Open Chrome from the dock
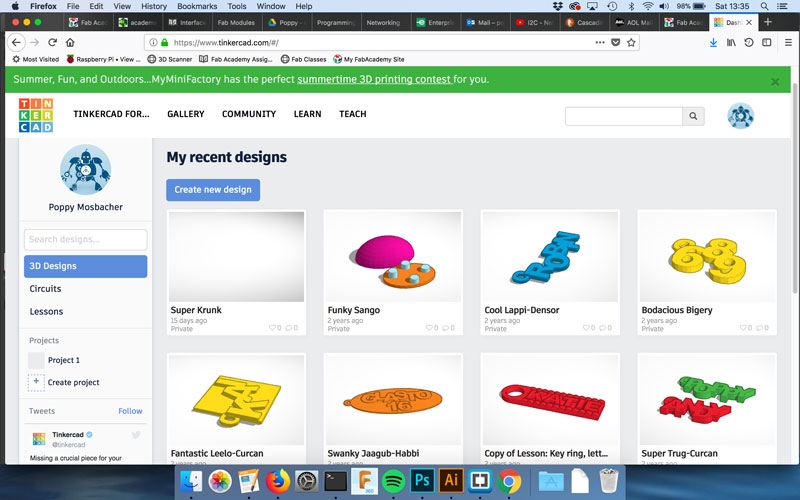800x500 pixels. (509, 481)
